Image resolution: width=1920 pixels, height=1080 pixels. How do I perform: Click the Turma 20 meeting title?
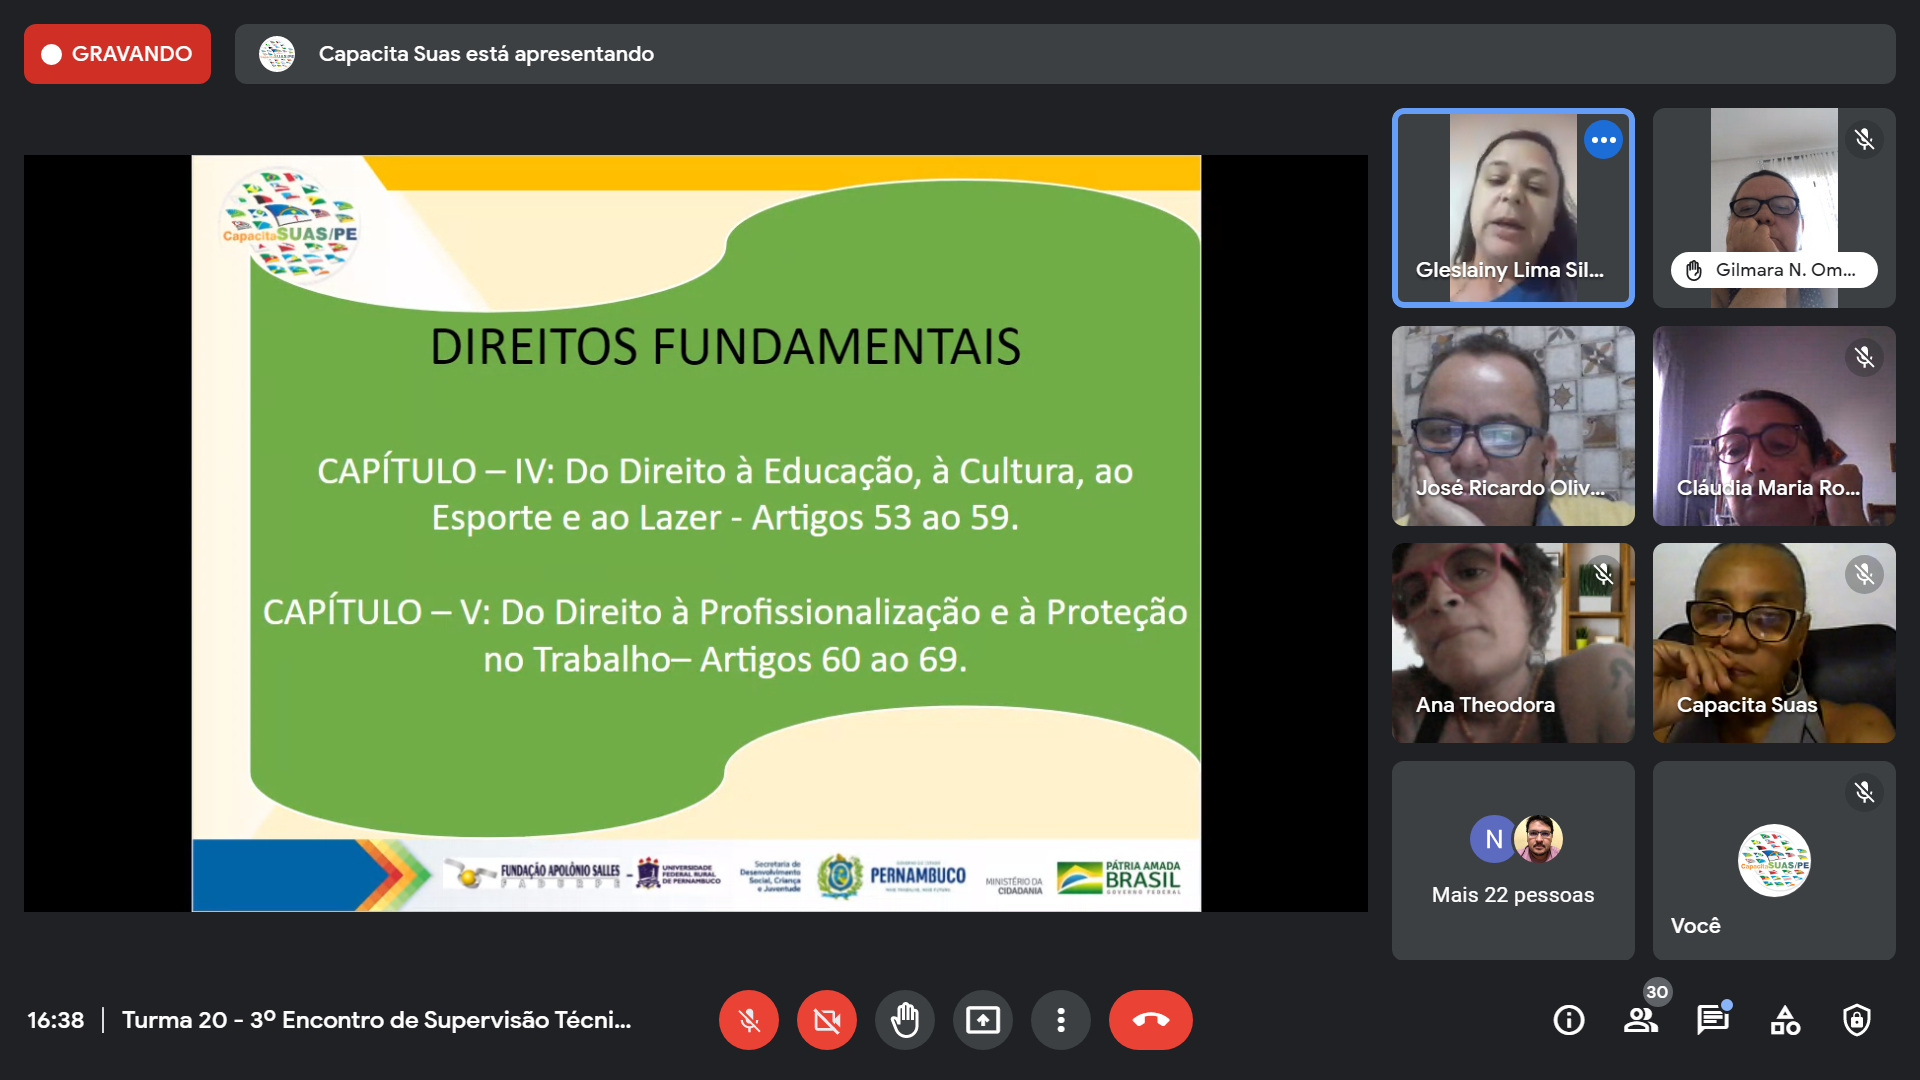point(376,1020)
